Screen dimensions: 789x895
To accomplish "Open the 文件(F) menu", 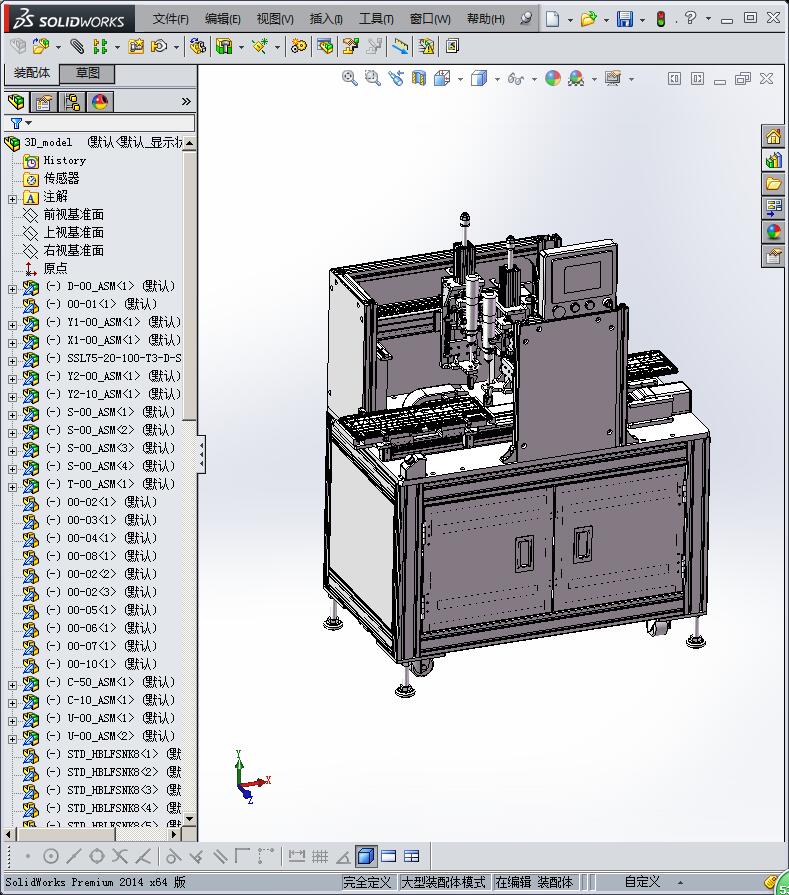I will [170, 19].
